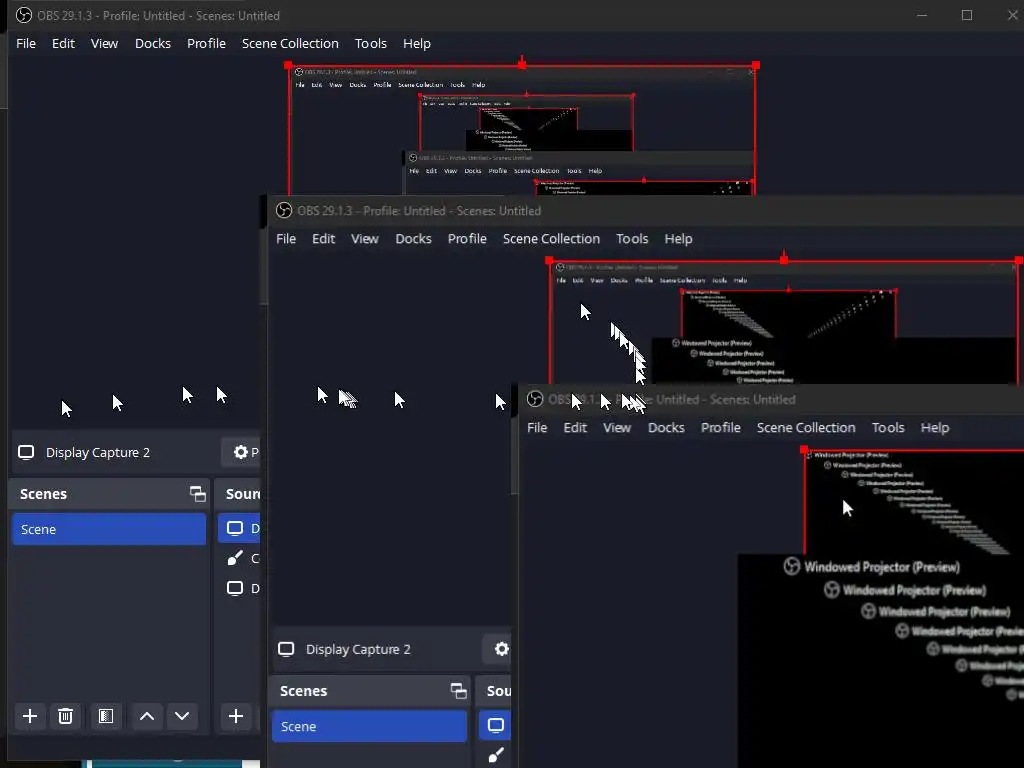The height and width of the screenshot is (768, 1024).
Task: Click the monitor icon beside main Display Capture 2
Action: click(26, 453)
